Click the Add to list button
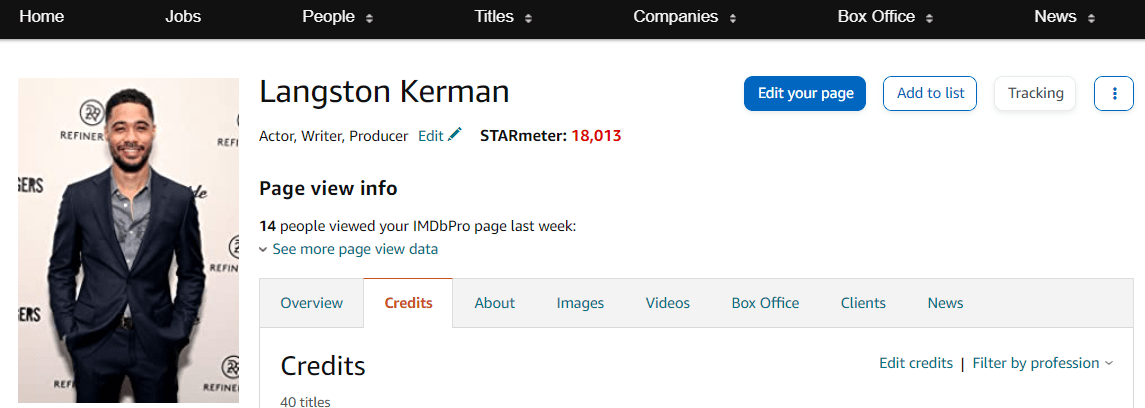 [x=930, y=93]
